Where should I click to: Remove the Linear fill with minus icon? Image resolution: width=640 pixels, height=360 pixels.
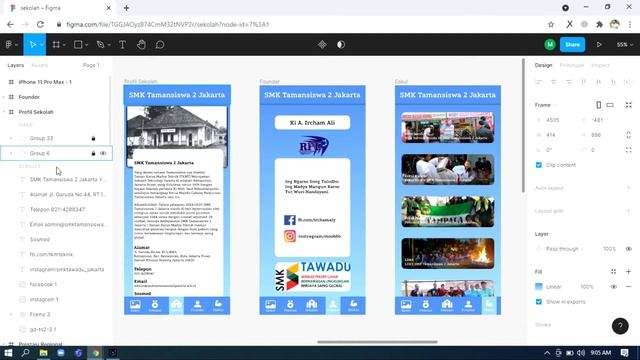coord(629,287)
